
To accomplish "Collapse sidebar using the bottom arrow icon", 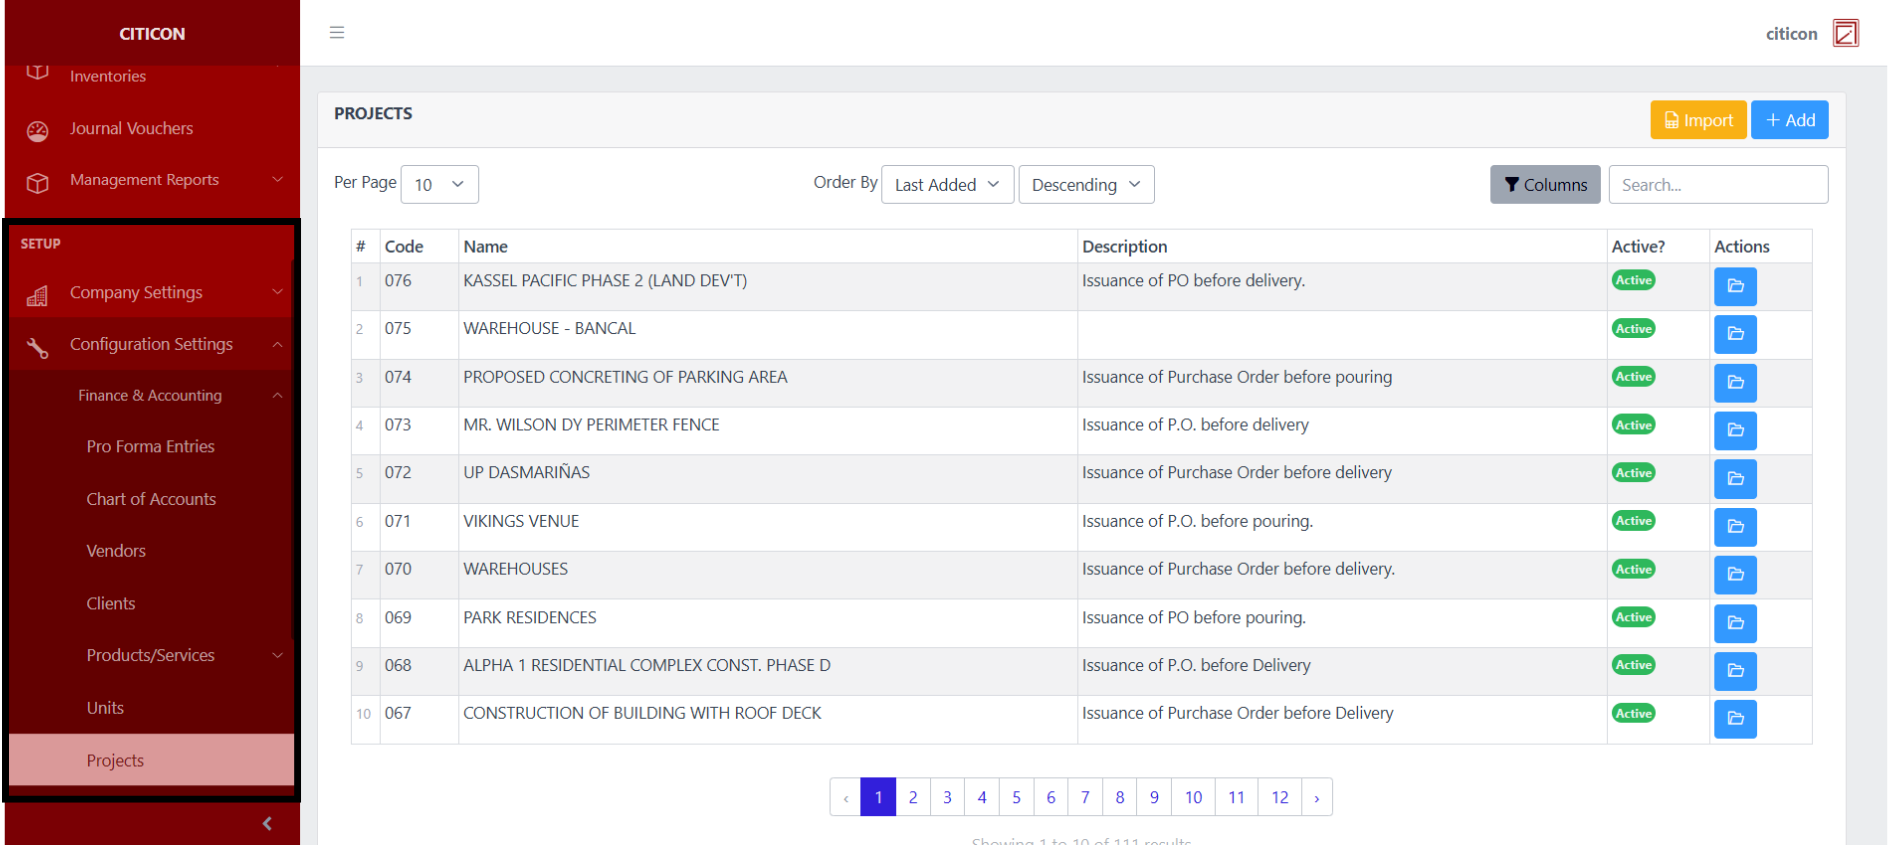I will click(267, 823).
